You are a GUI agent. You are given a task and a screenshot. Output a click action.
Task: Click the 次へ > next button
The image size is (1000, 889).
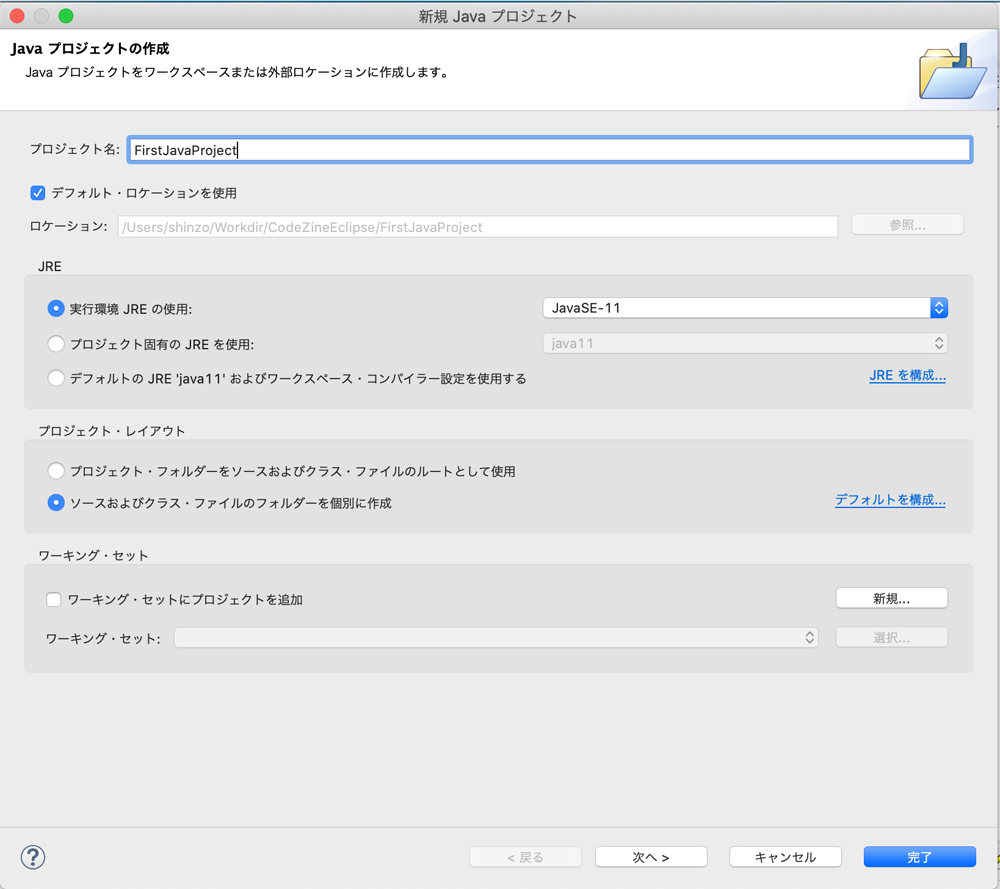click(x=651, y=857)
